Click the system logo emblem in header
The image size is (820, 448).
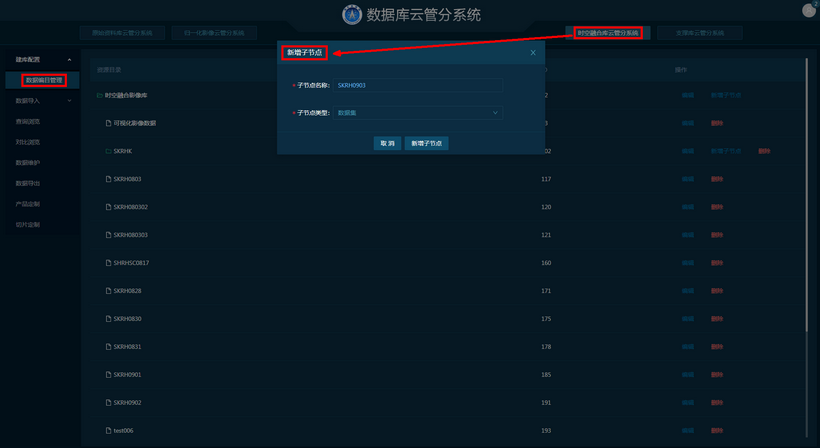[x=352, y=15]
